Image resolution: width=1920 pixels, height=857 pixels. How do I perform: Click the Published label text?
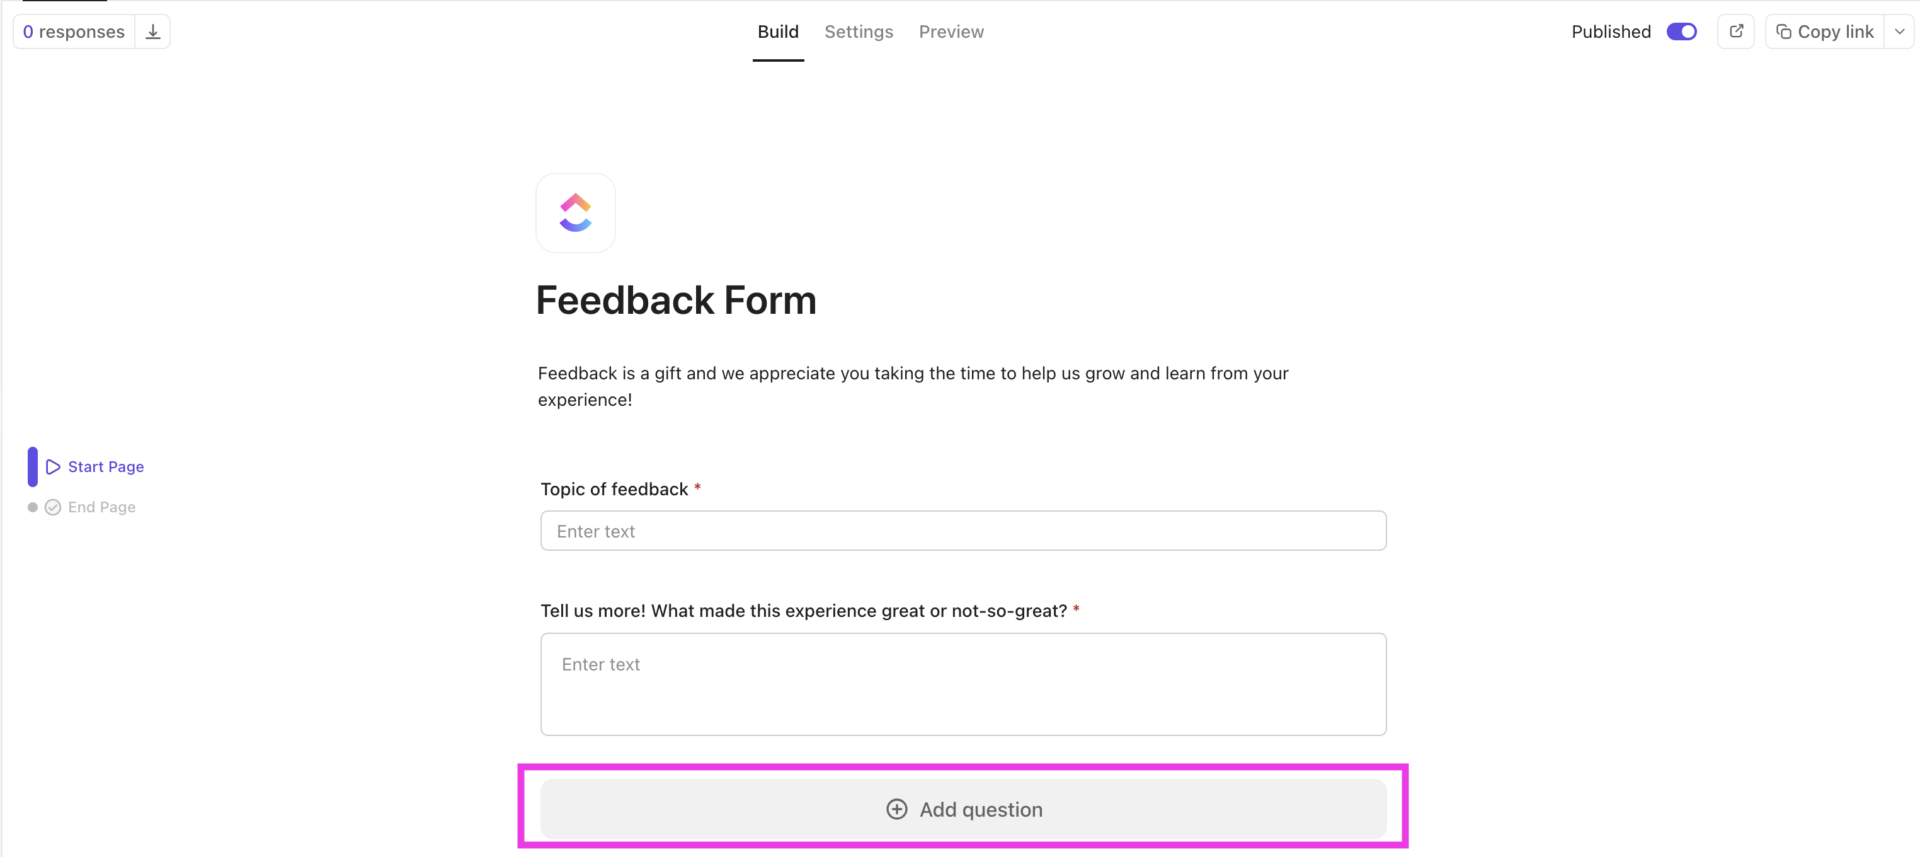tap(1610, 31)
